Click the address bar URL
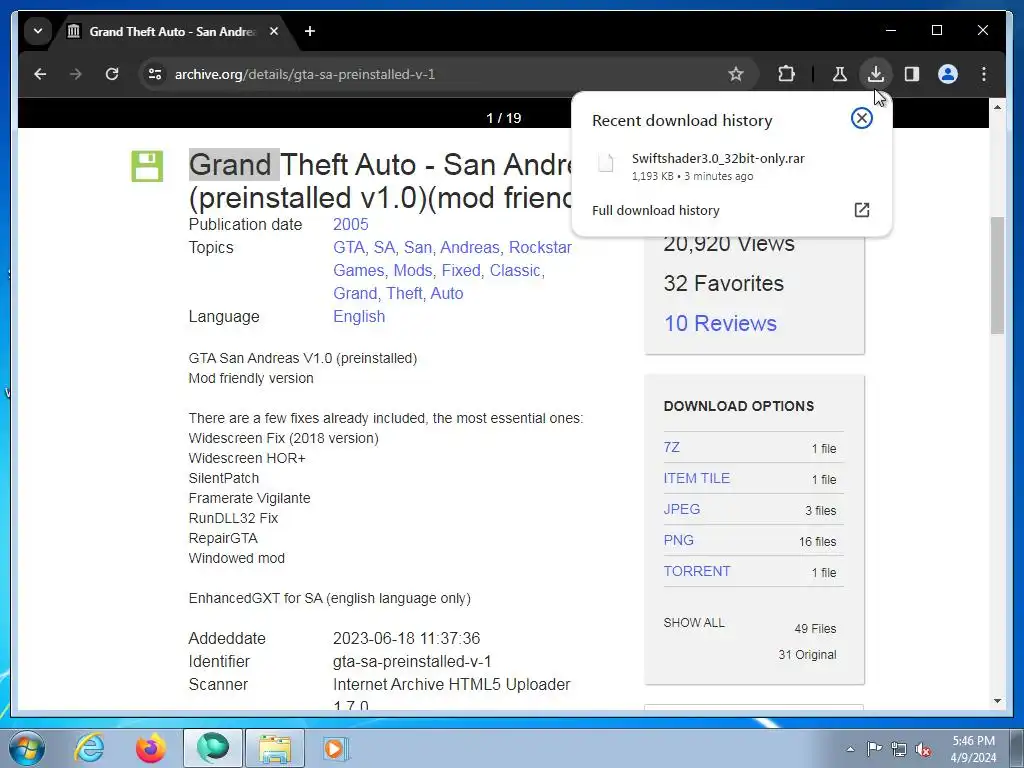The height and width of the screenshot is (768, 1024). tap(305, 74)
